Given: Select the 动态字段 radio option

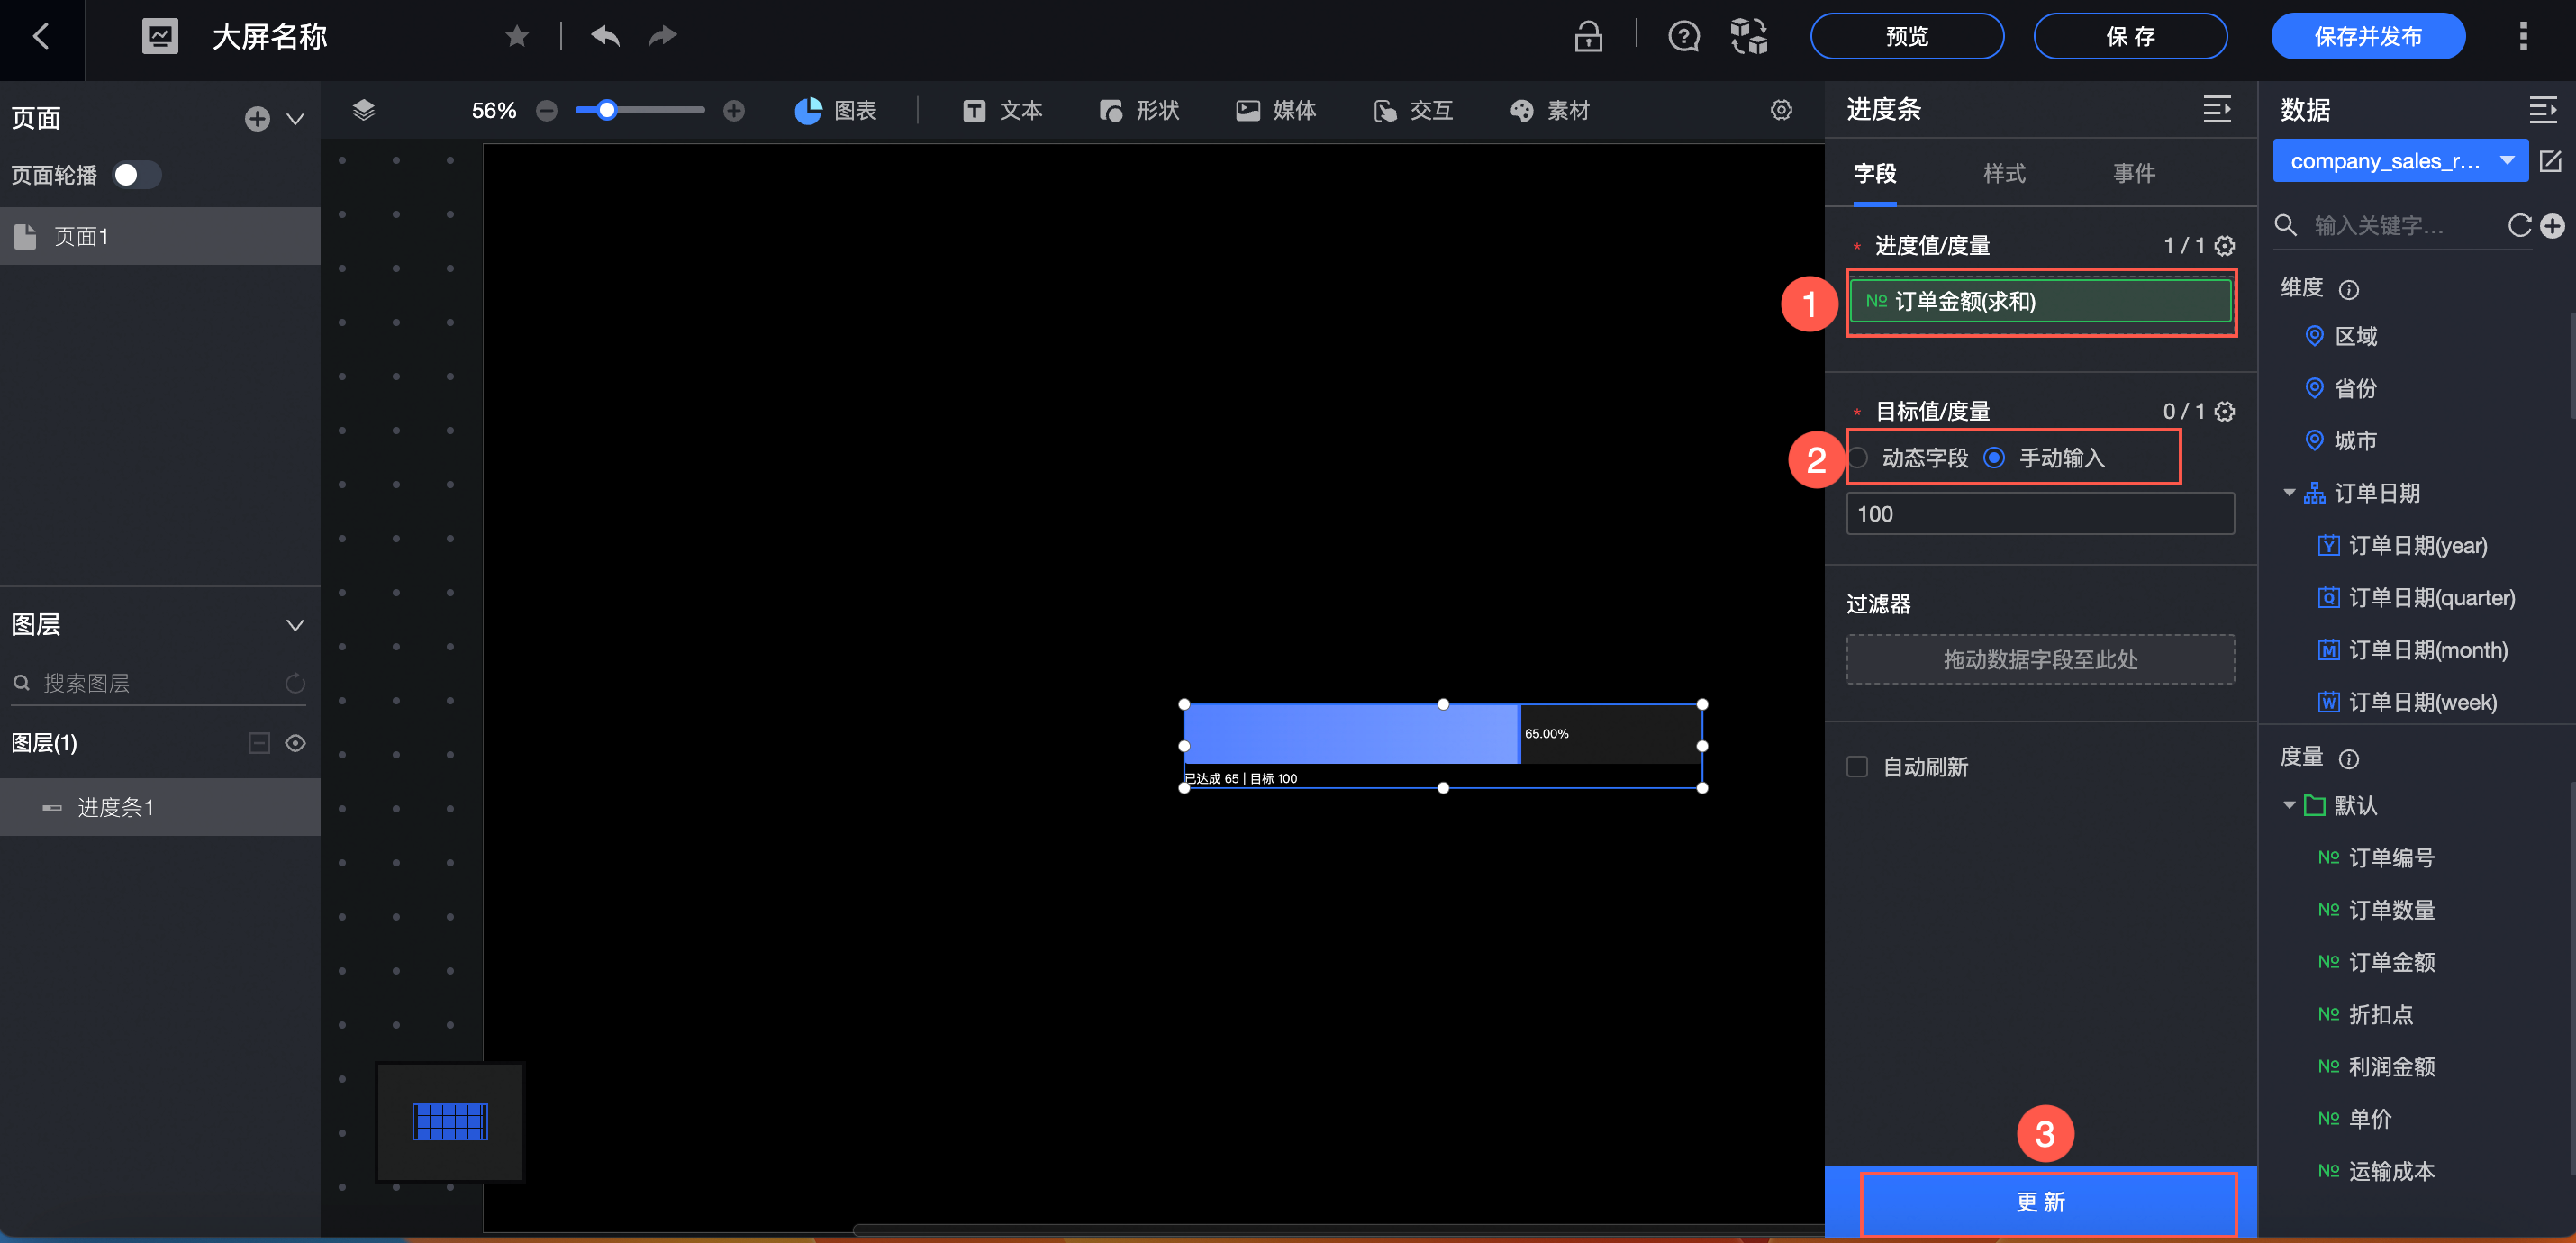Looking at the screenshot, I should 1858,458.
